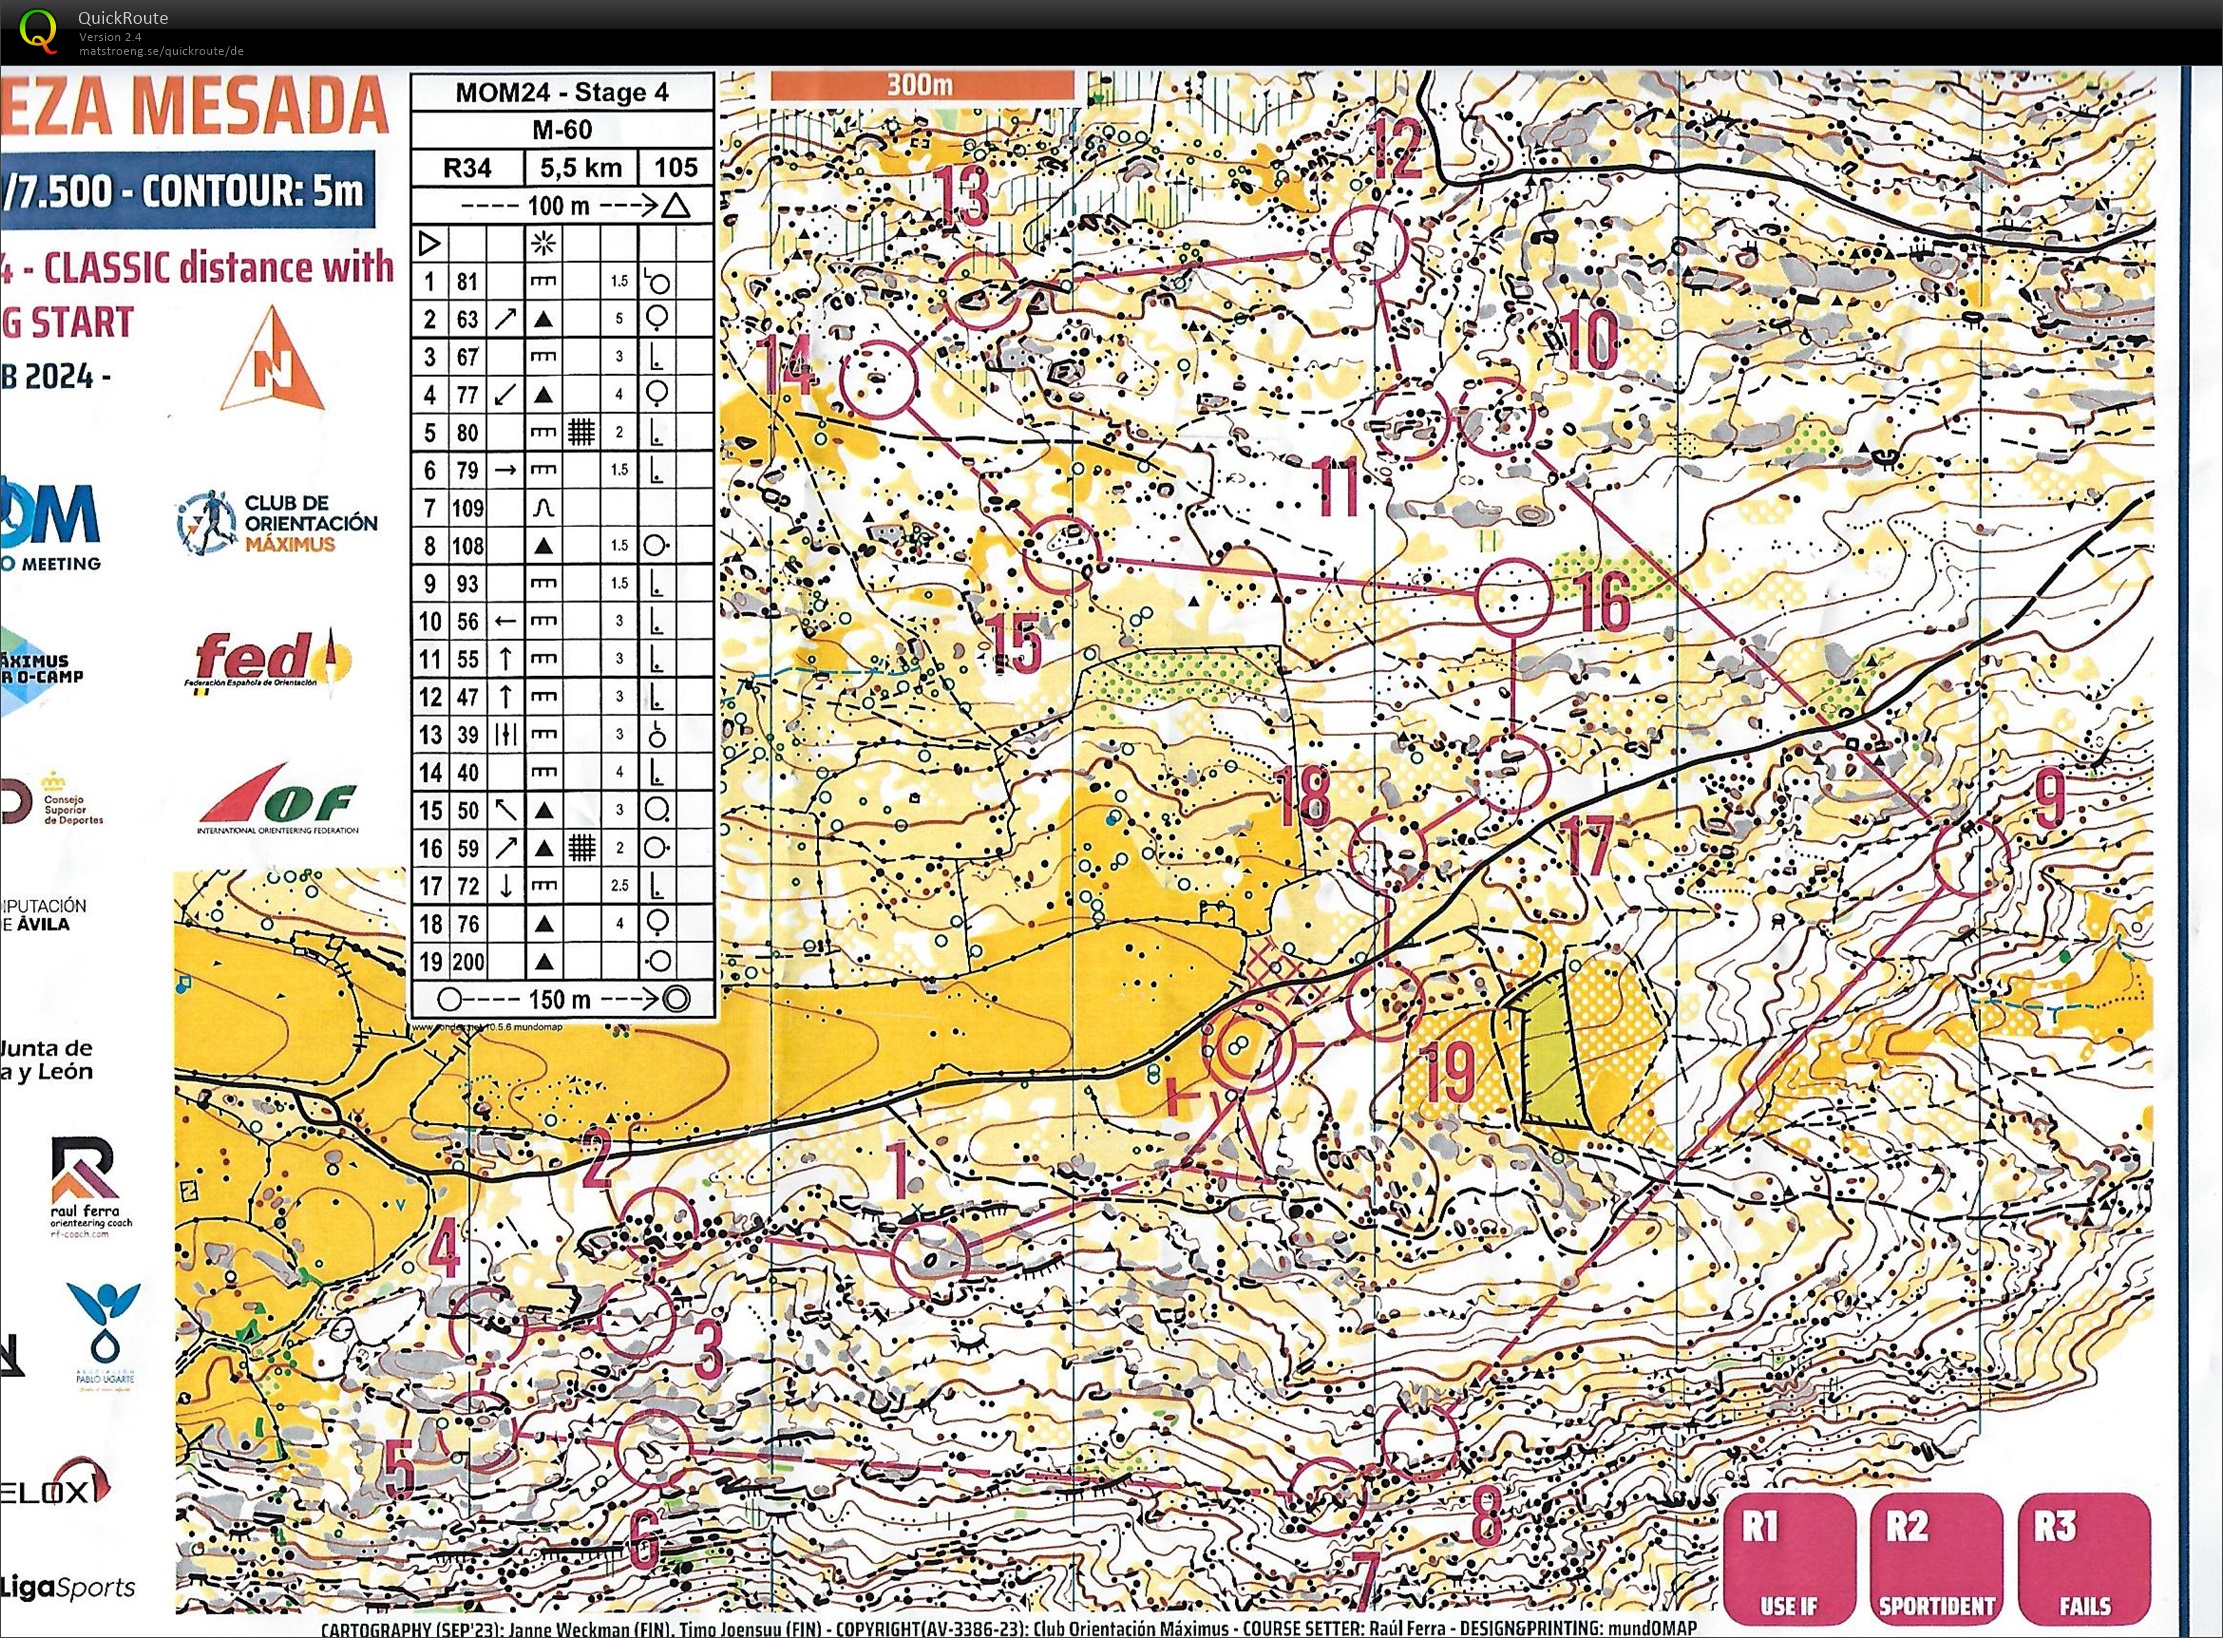Click control description row 7 code 109
The height and width of the screenshot is (1638, 2223).
(467, 508)
